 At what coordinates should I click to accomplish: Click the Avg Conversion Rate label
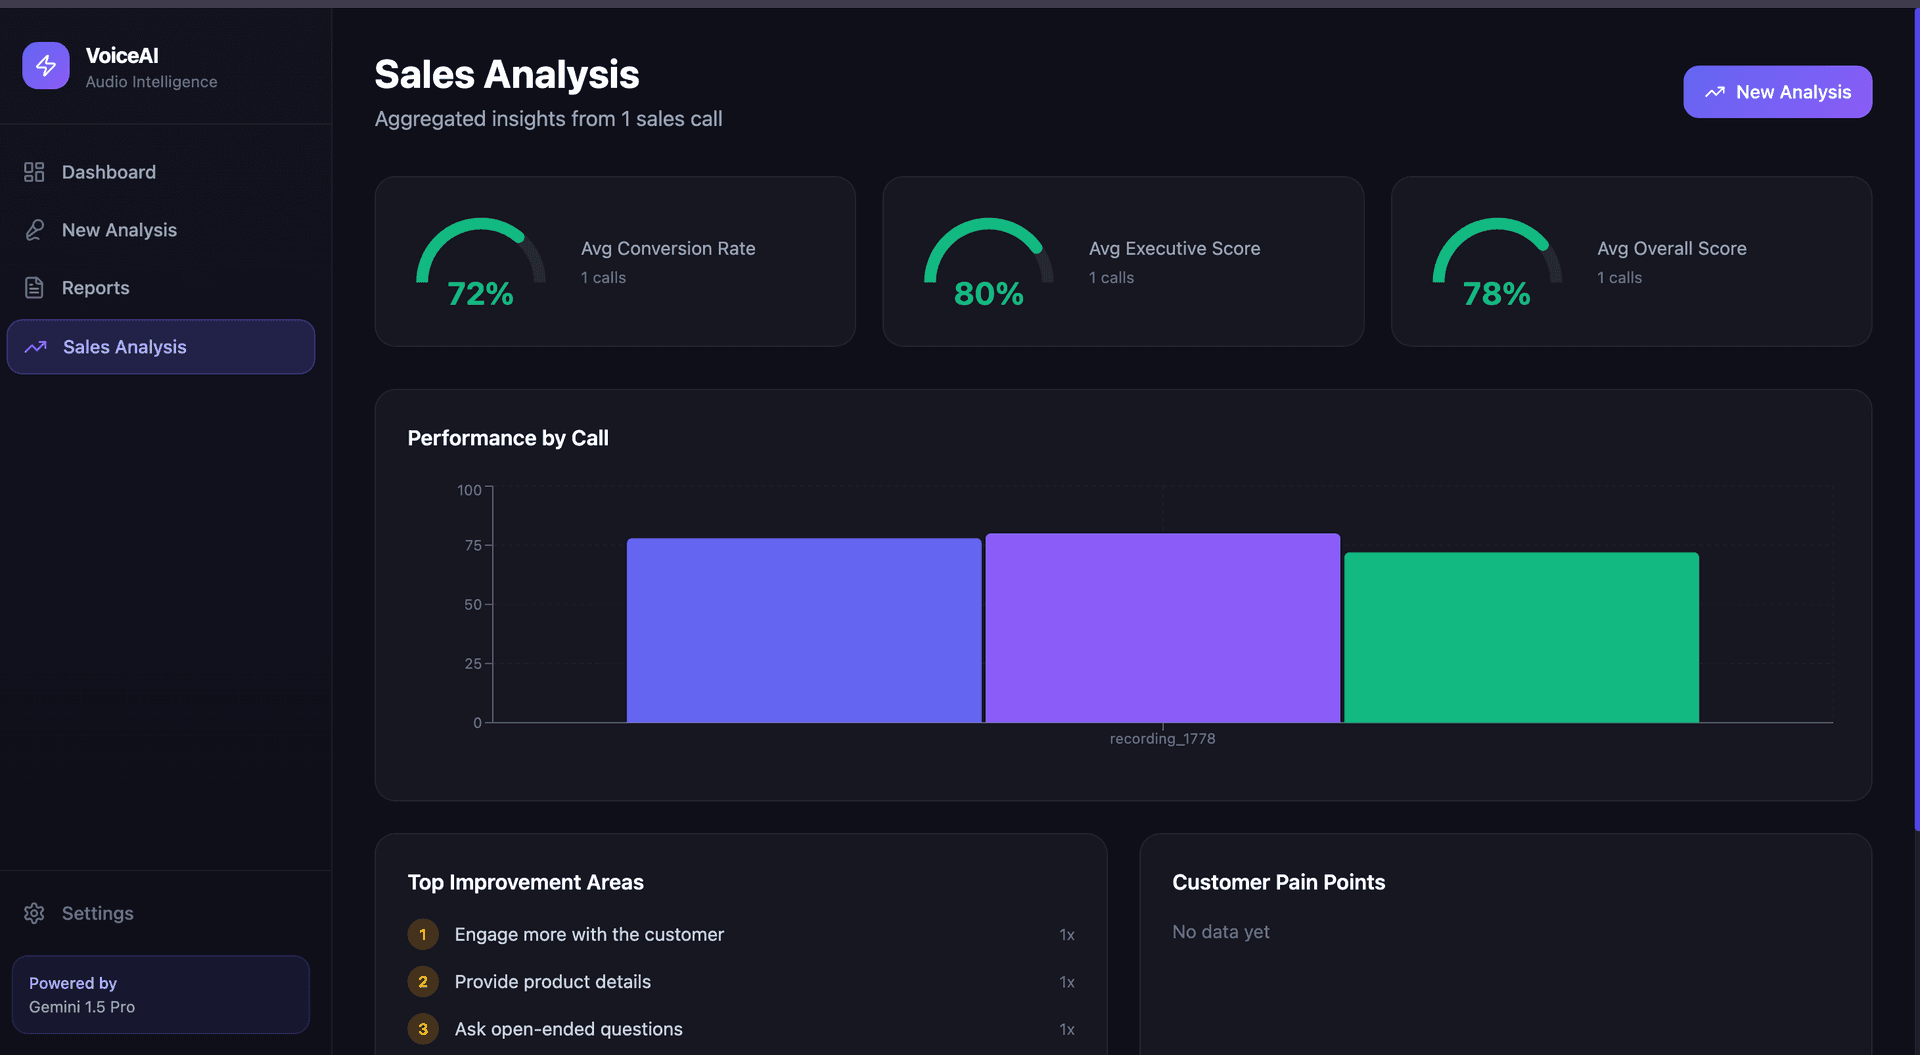coord(668,248)
